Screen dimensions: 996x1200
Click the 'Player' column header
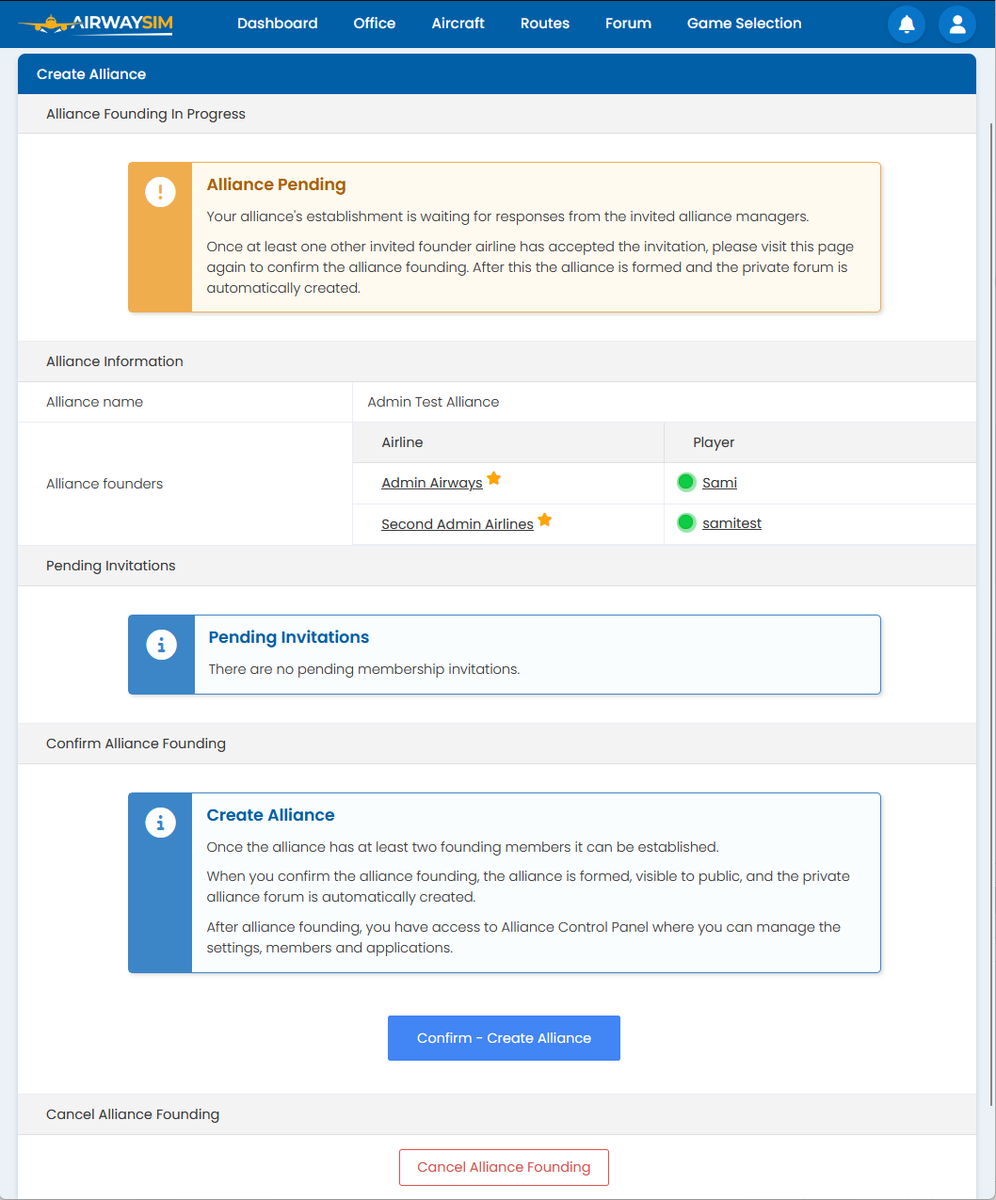[x=714, y=442]
